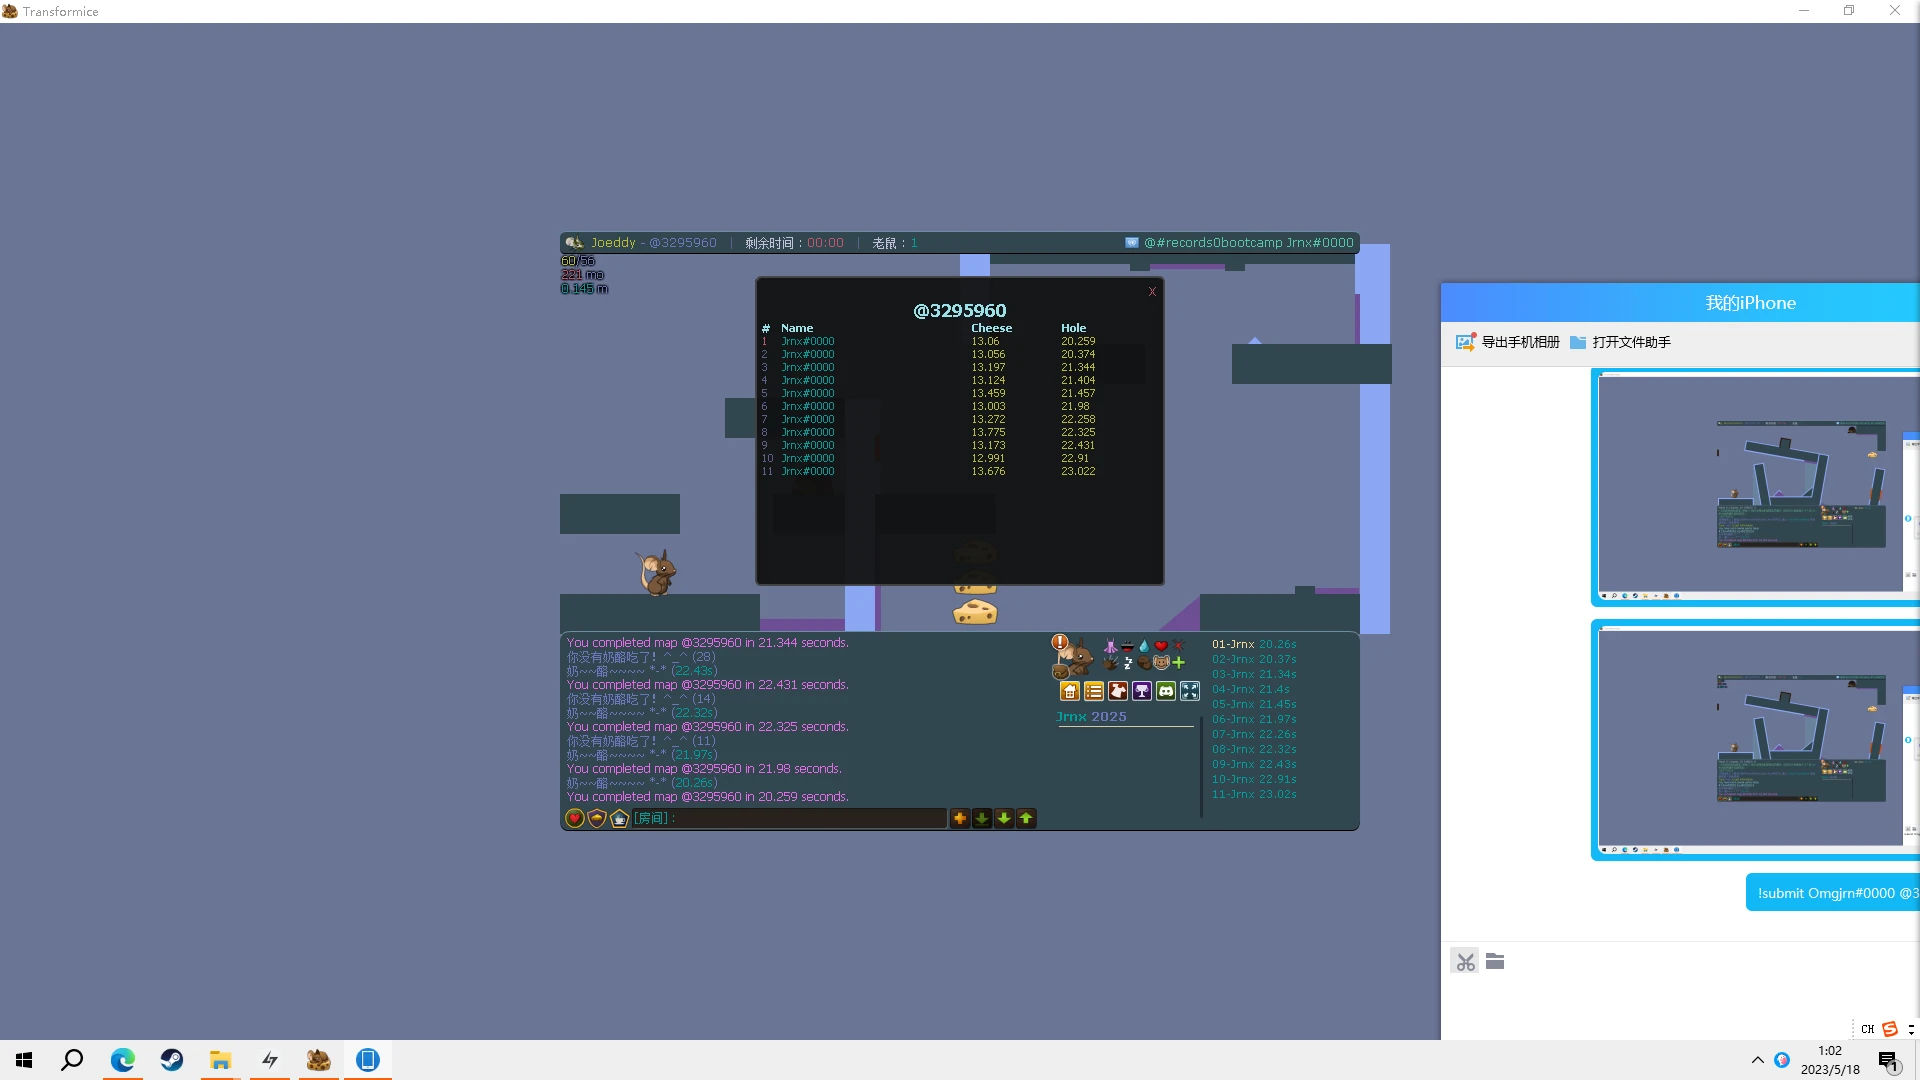Click the !submit Omgjrn#0000 message bubble
Viewport: 1920px width, 1080px height.
[1833, 893]
